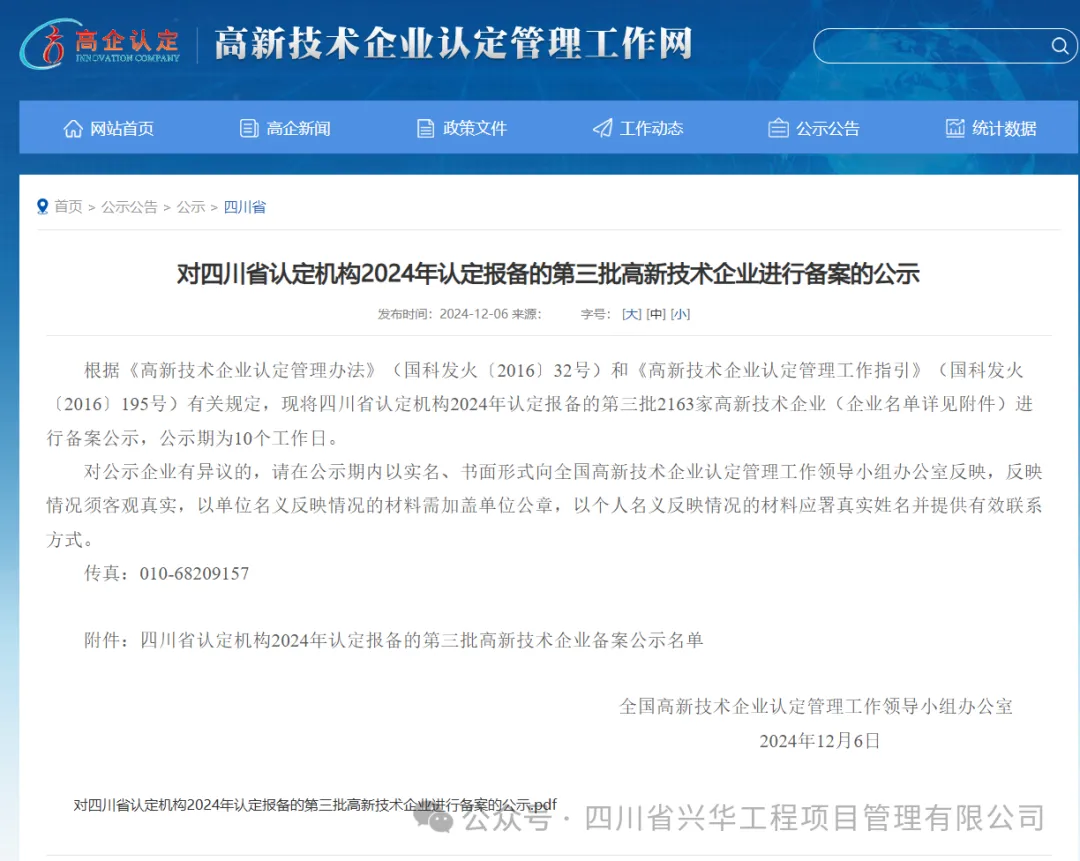Click the news icon beside 高企新闻
The image size is (1080, 861).
tap(249, 128)
